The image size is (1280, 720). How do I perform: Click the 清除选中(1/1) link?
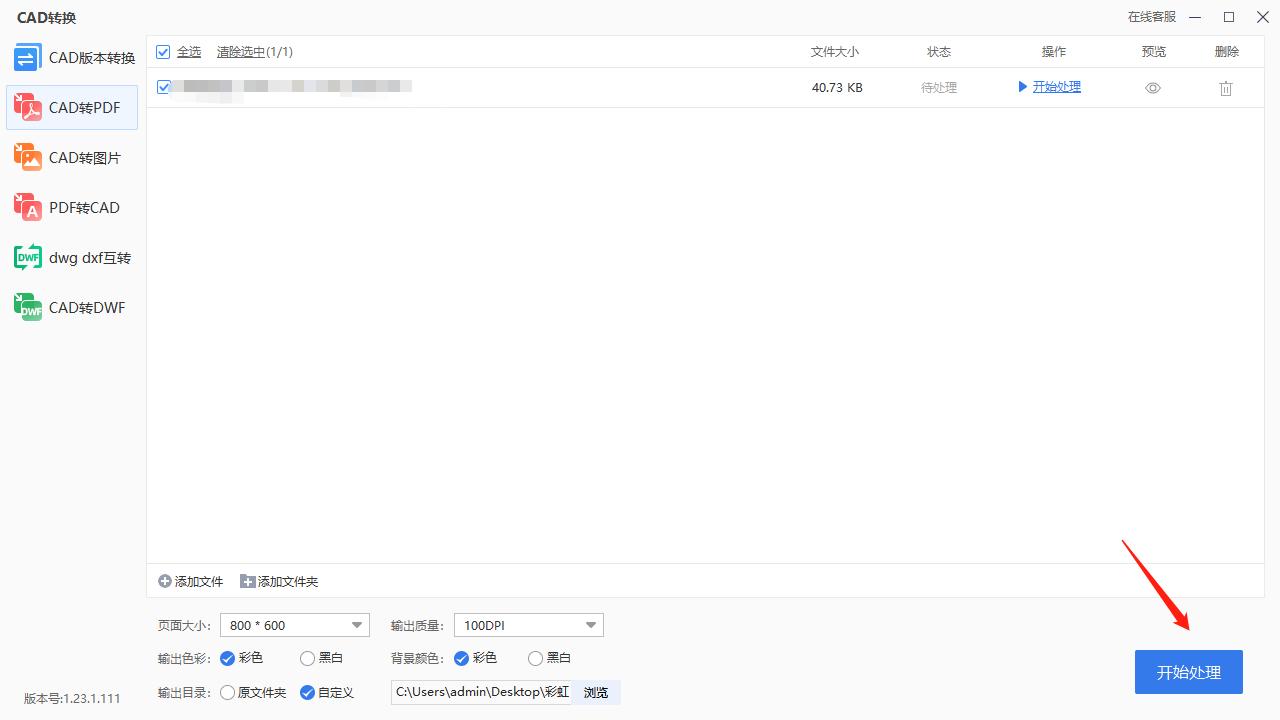coord(255,51)
